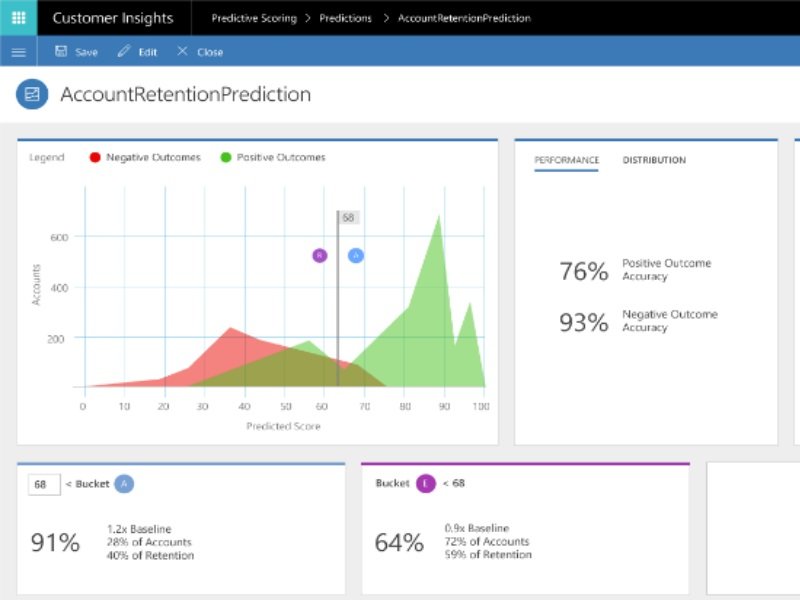Click the bucket threshold input showing 68
Image resolution: width=800 pixels, height=600 pixels.
coord(44,484)
